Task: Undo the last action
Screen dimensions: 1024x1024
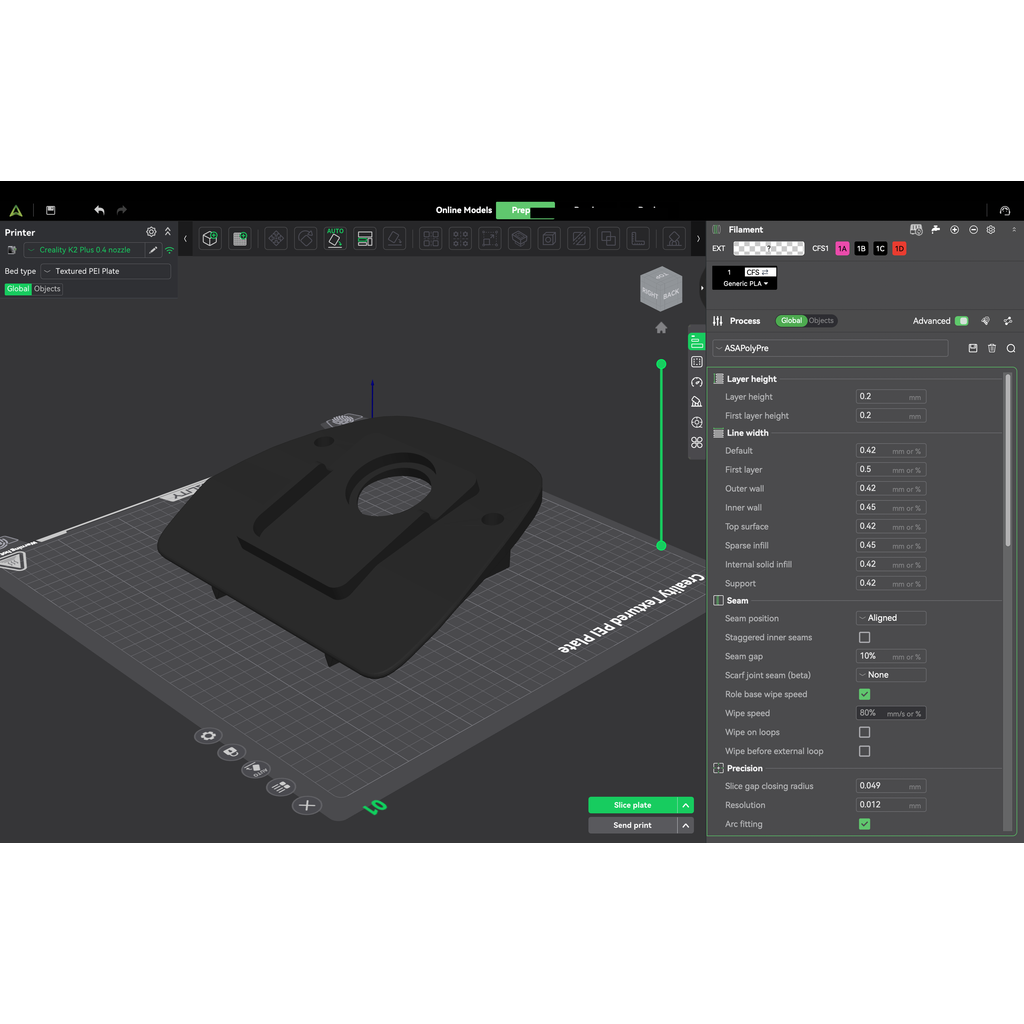Action: click(x=99, y=210)
